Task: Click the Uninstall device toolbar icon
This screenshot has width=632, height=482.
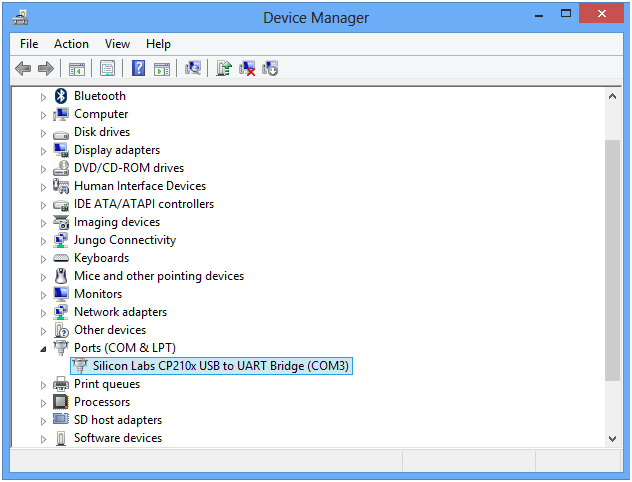Action: 247,68
